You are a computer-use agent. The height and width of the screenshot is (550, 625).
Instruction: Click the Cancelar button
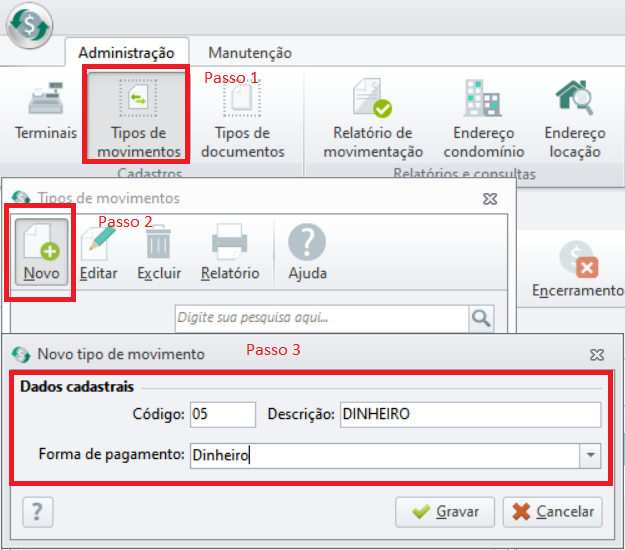[x=552, y=512]
